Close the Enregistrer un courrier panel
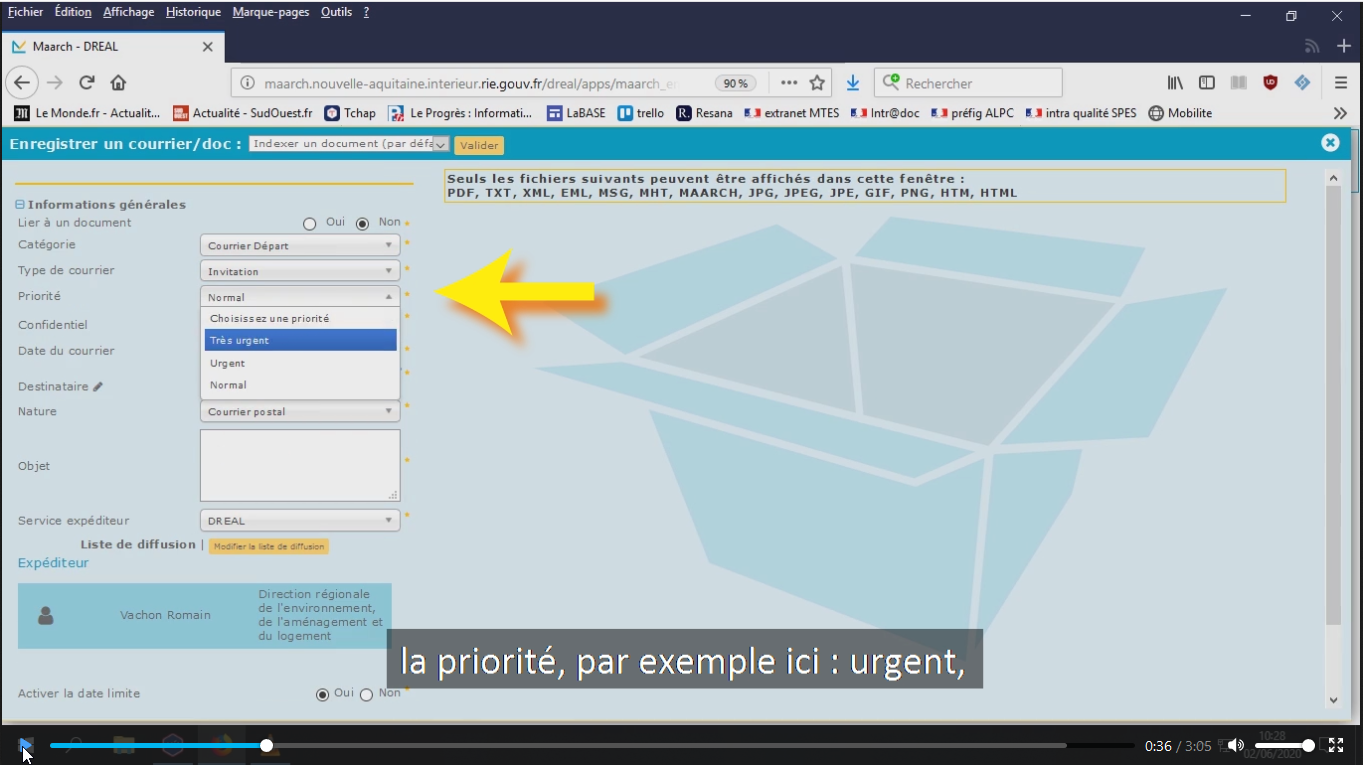The height and width of the screenshot is (765, 1363). click(1330, 143)
